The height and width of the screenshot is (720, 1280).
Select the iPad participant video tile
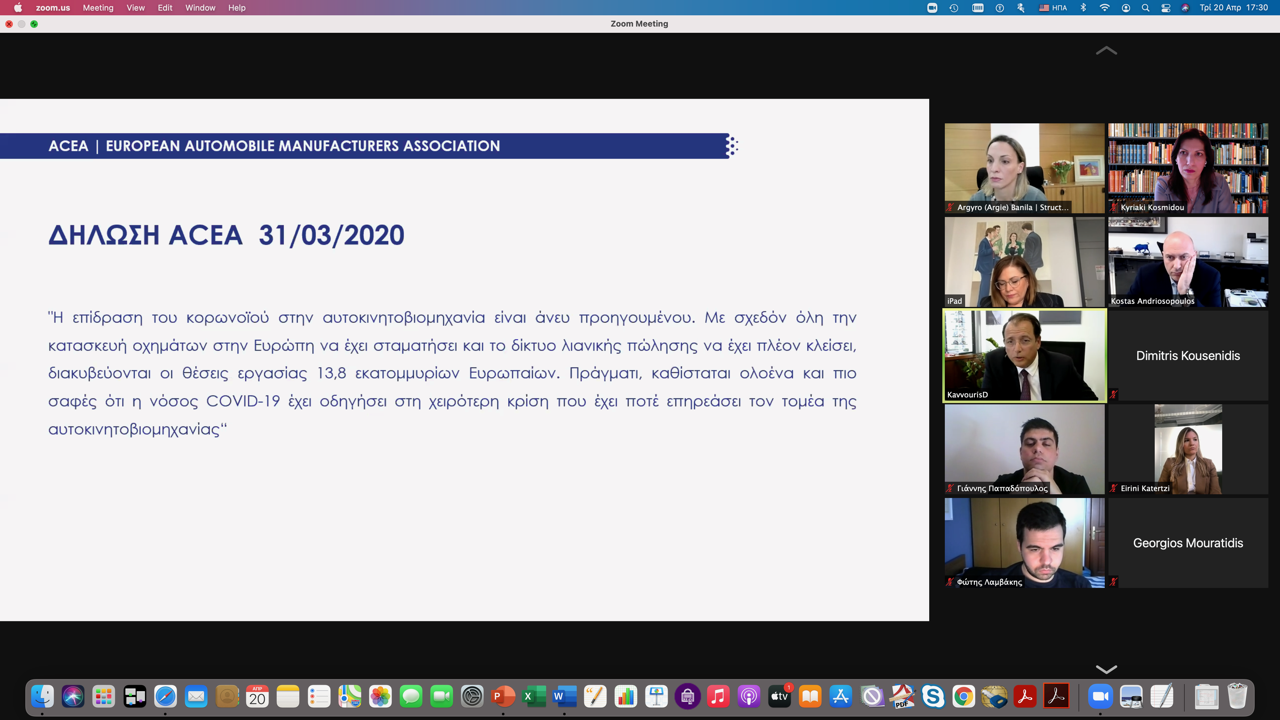[1024, 262]
